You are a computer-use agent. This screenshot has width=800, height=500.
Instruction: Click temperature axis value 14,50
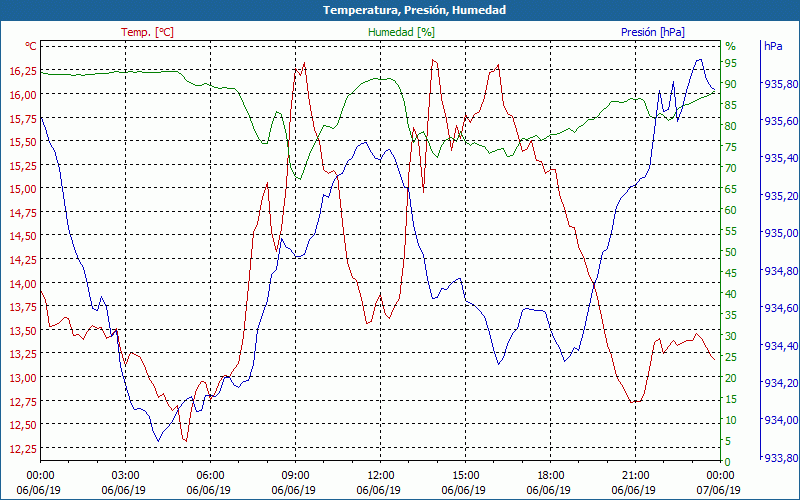[x=23, y=236]
